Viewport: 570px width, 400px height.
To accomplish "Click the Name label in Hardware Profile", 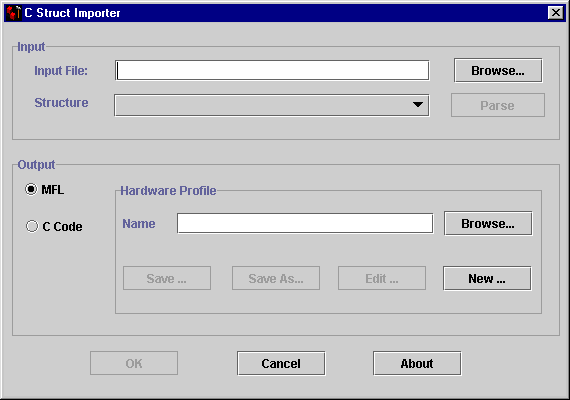I will 139,224.
